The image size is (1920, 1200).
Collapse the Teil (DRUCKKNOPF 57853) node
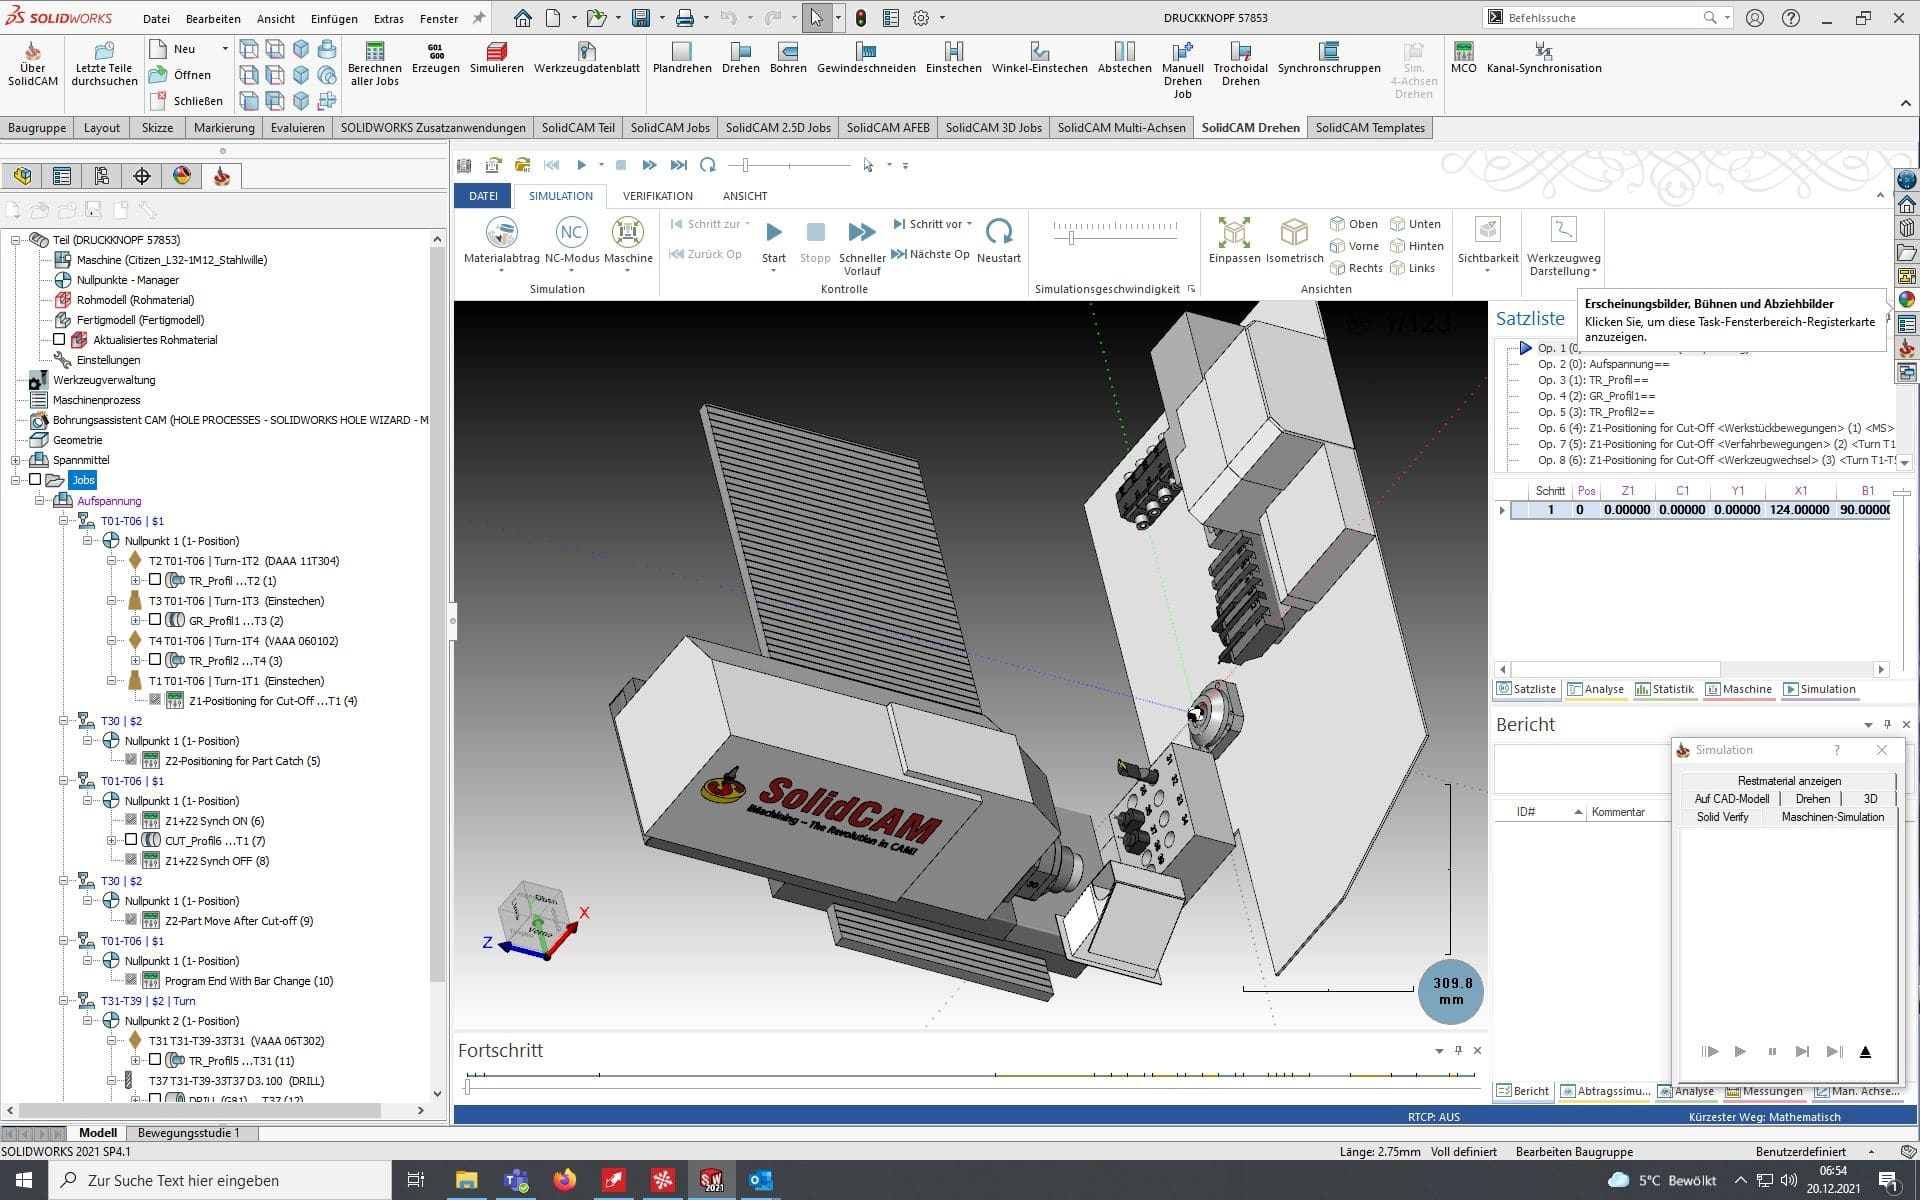16,240
